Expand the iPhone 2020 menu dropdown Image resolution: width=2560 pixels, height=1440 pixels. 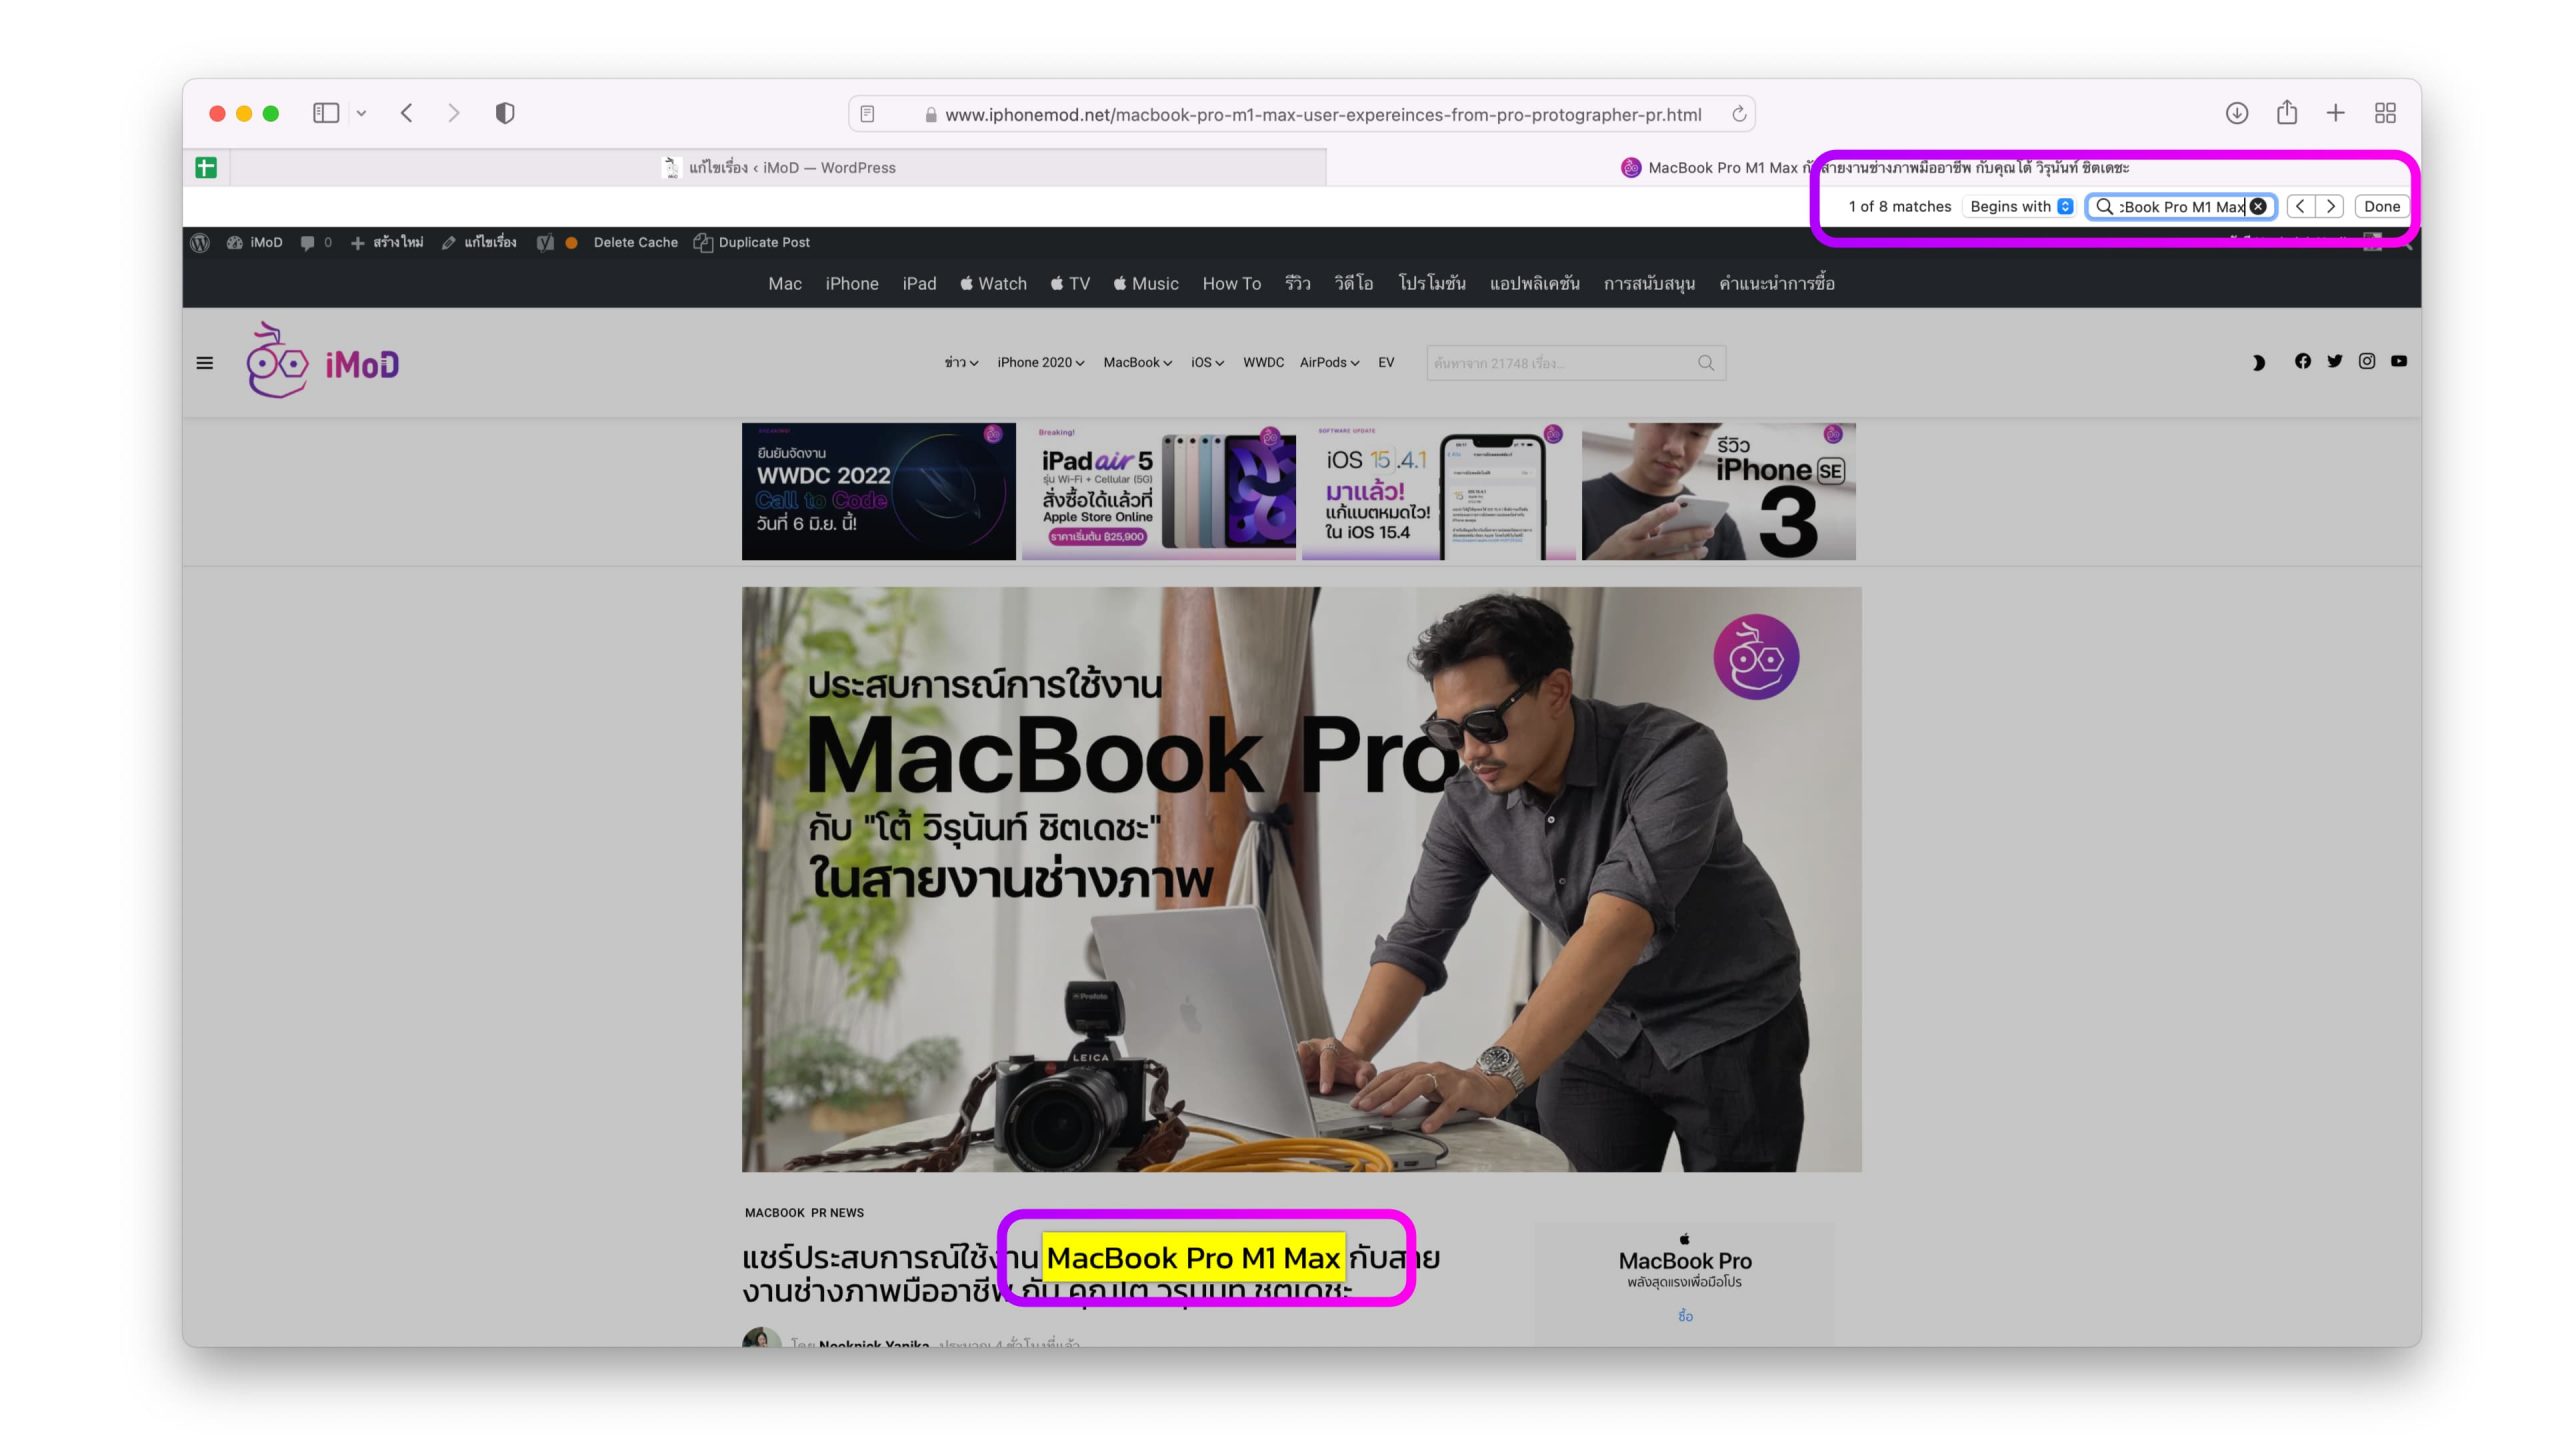pyautogui.click(x=1040, y=362)
